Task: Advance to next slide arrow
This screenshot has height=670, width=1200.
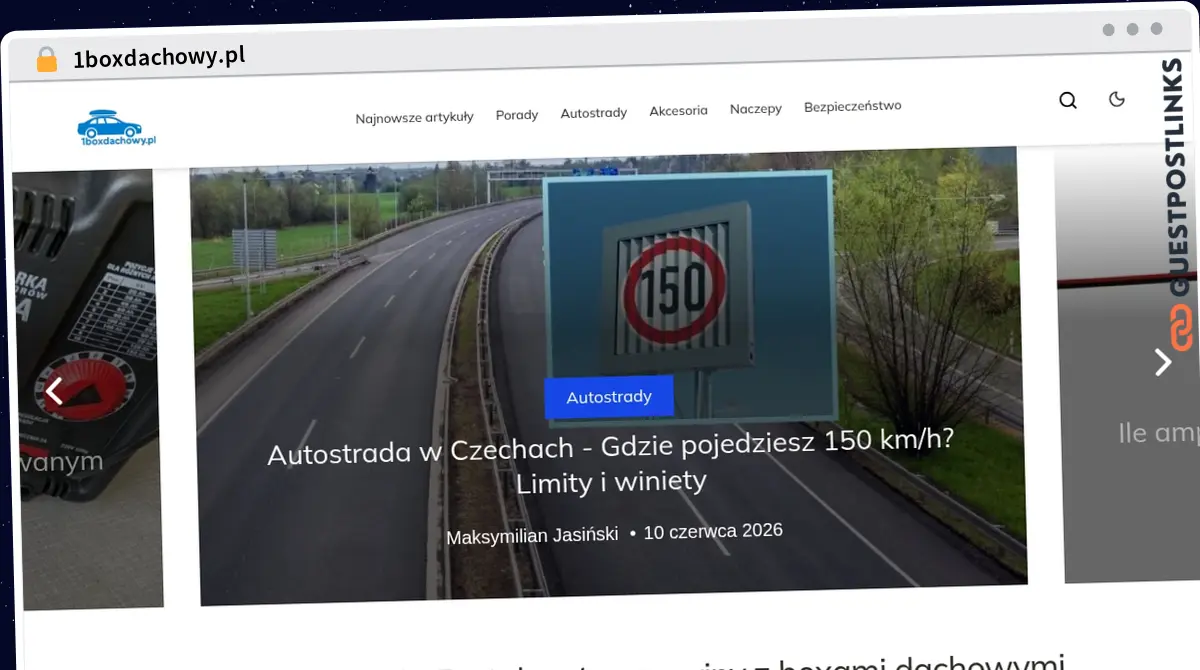Action: (1162, 361)
